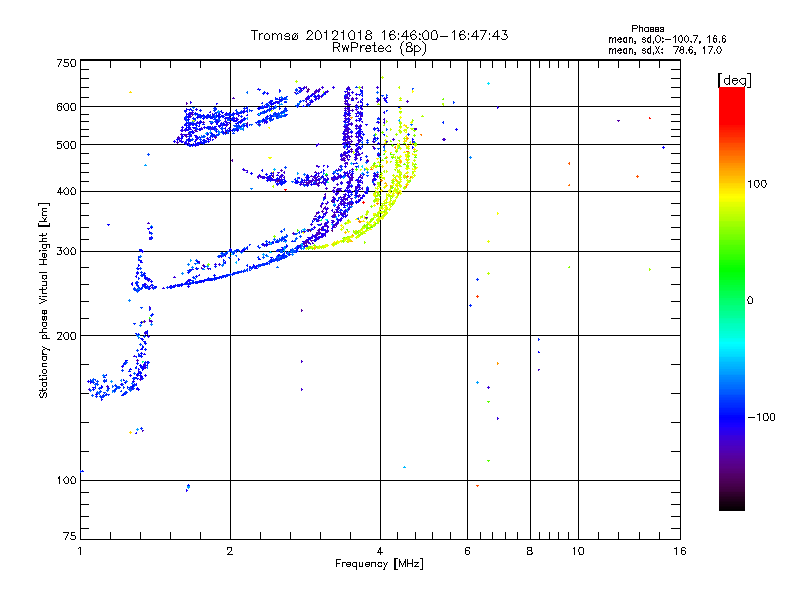Click the '6' frequency axis label
This screenshot has width=800, height=600.
click(467, 551)
